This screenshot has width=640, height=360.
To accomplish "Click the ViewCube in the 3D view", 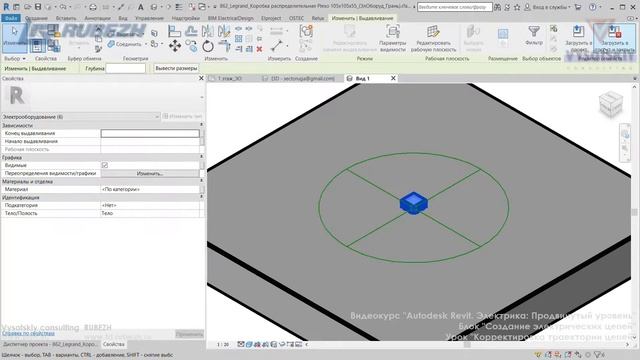I will click(611, 104).
